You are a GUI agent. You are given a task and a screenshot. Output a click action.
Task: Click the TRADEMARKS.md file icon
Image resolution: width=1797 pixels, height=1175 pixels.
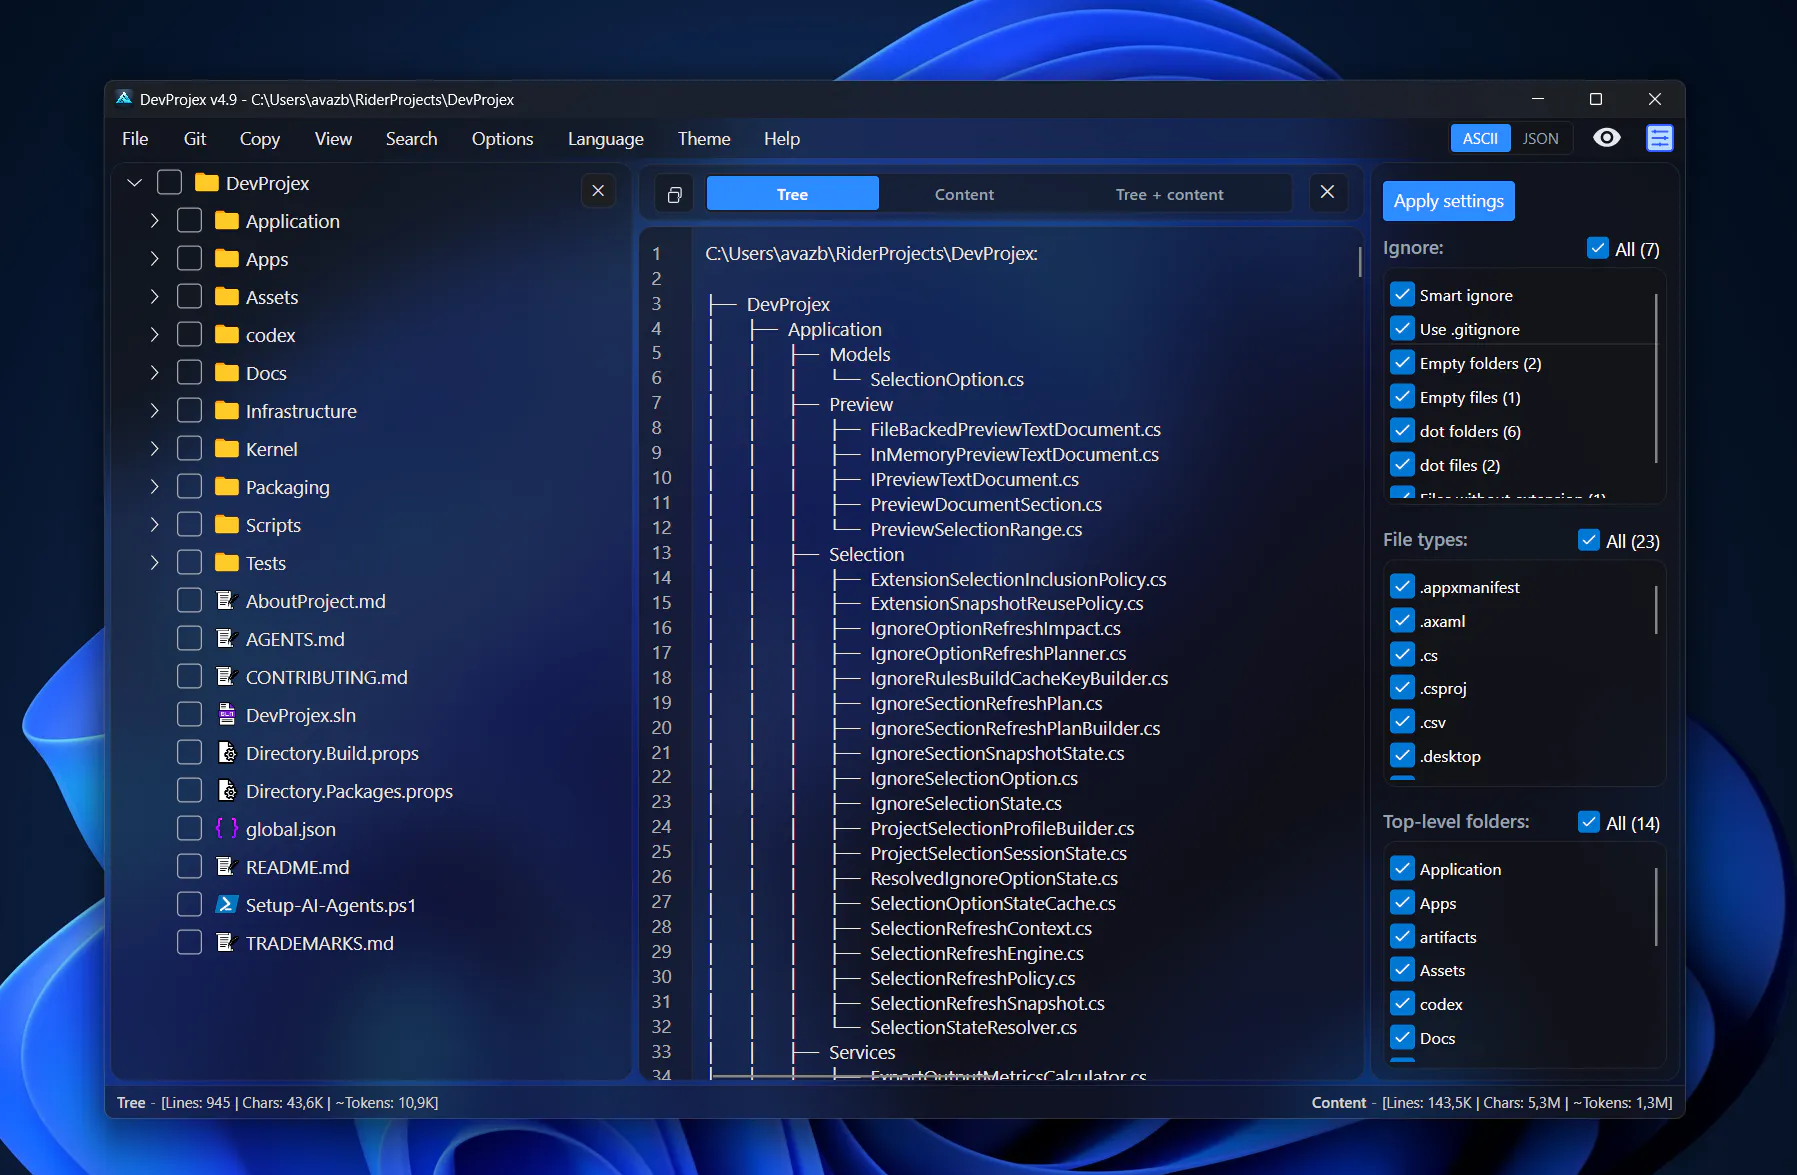(x=226, y=942)
